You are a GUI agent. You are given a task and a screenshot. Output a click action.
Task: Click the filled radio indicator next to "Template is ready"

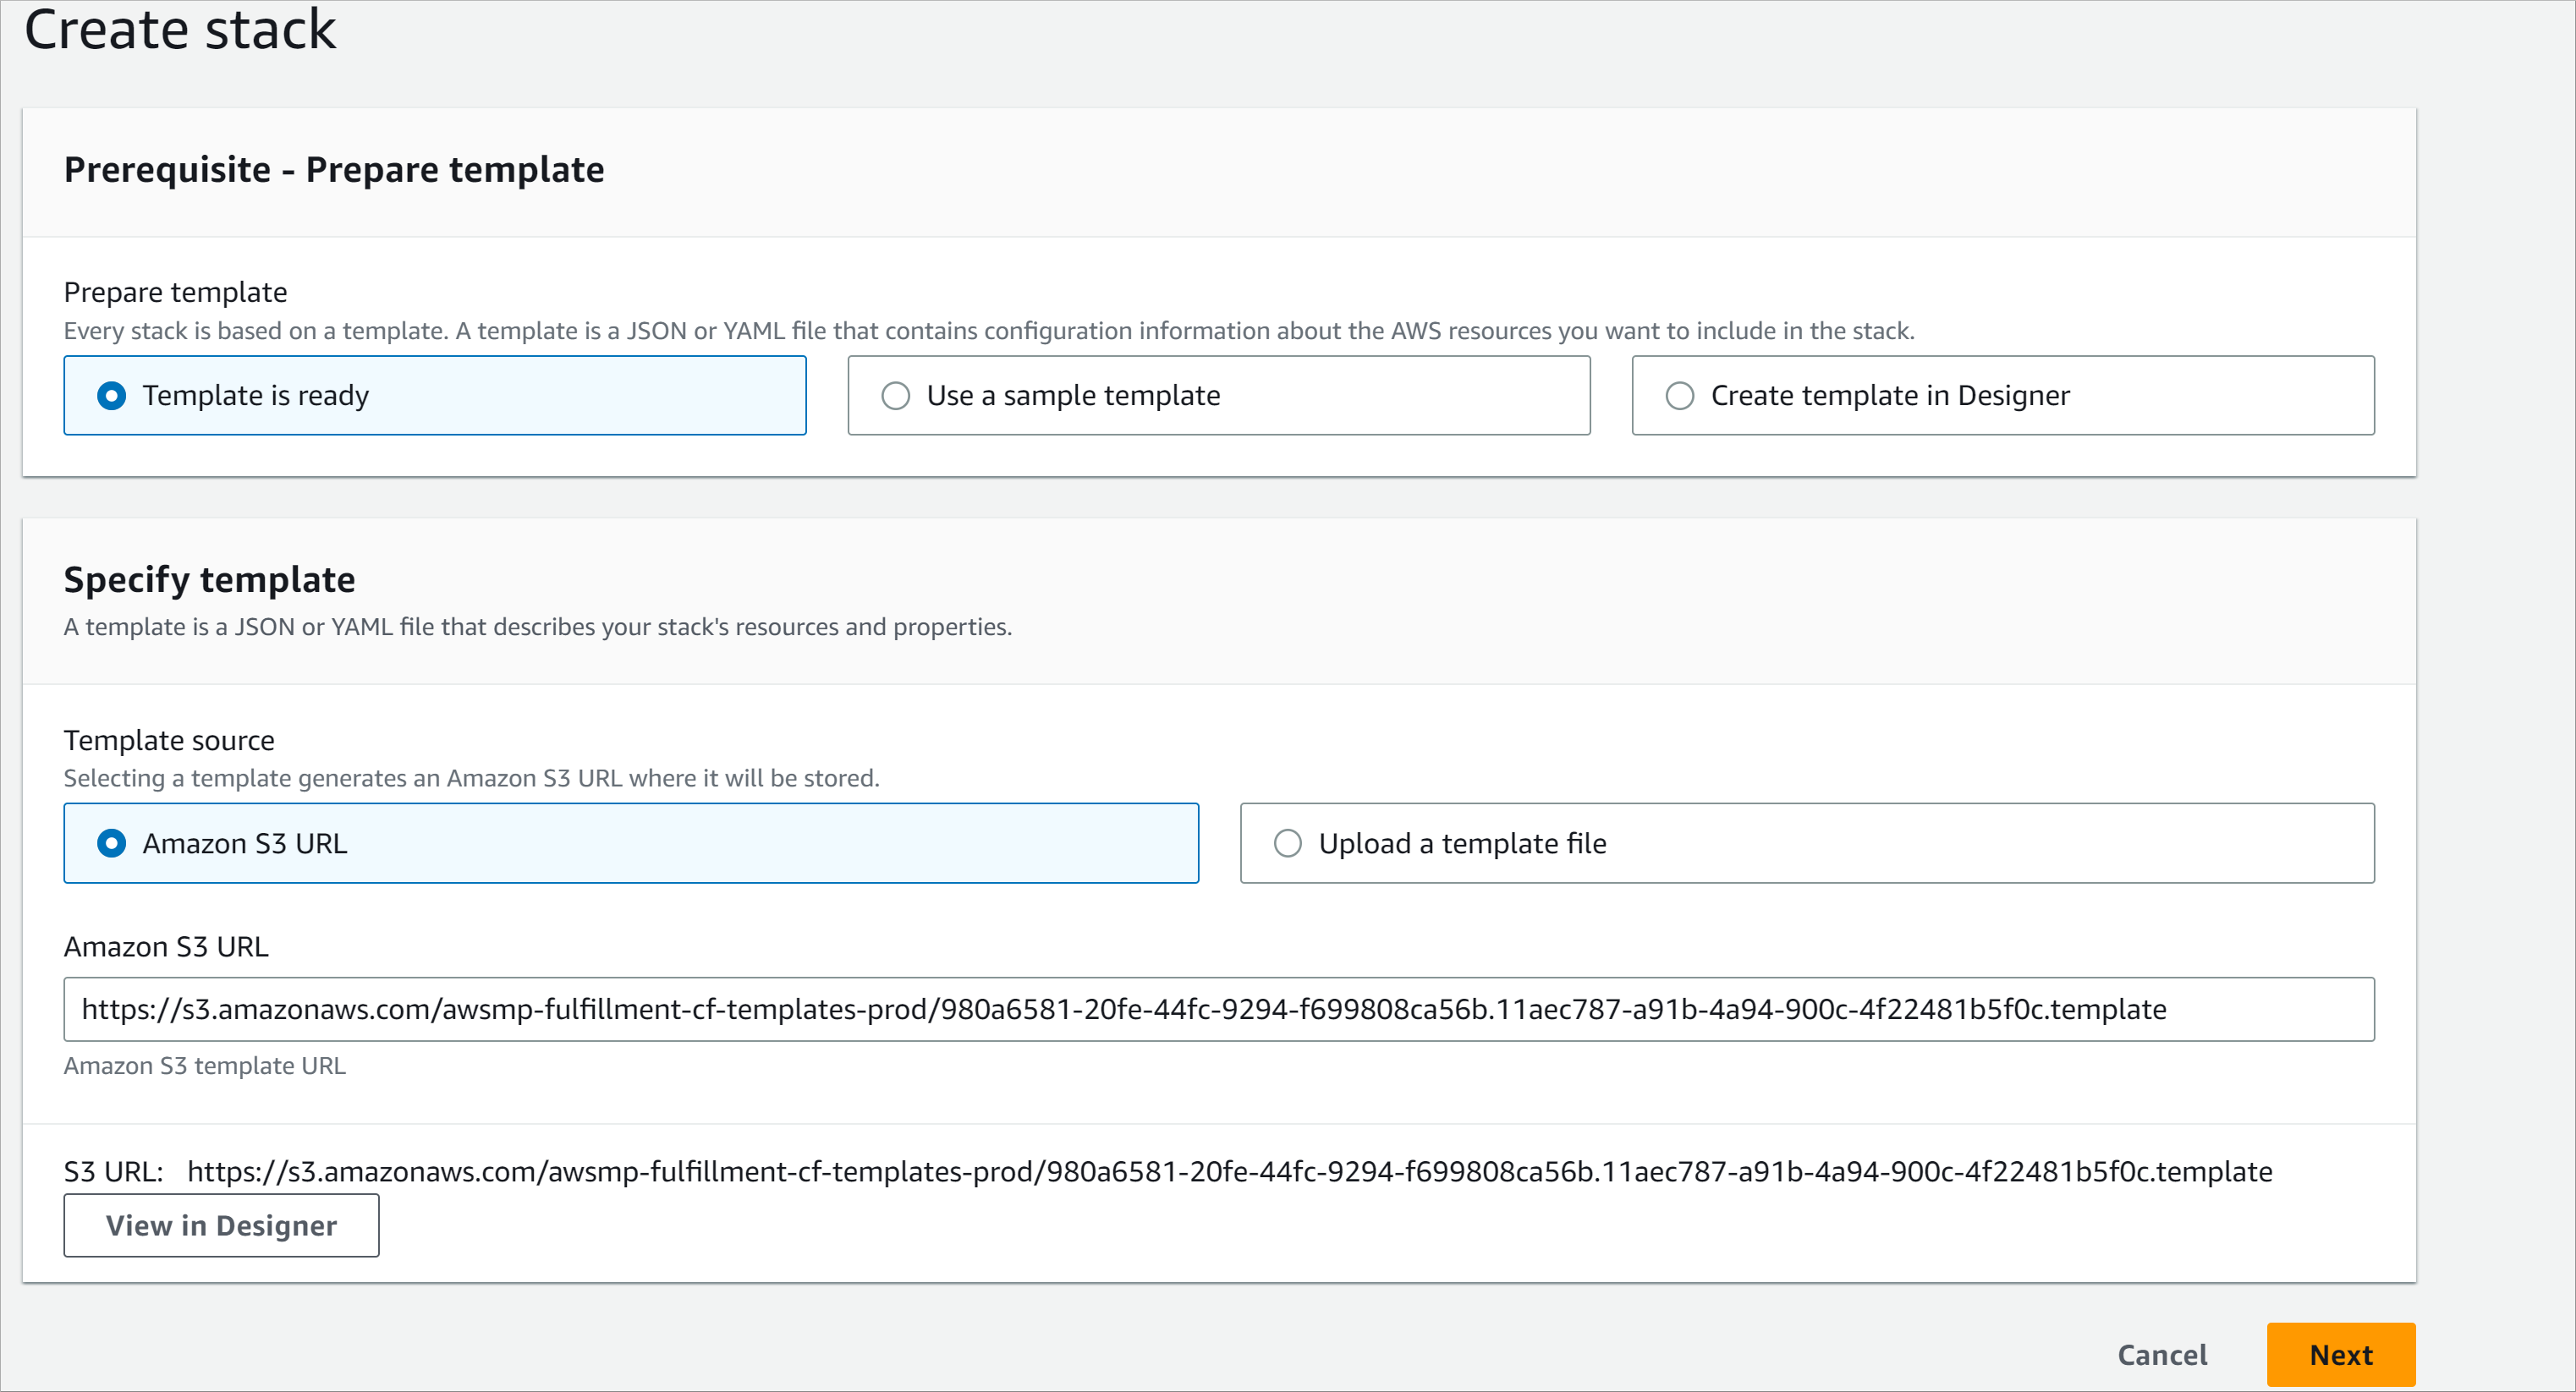(112, 395)
